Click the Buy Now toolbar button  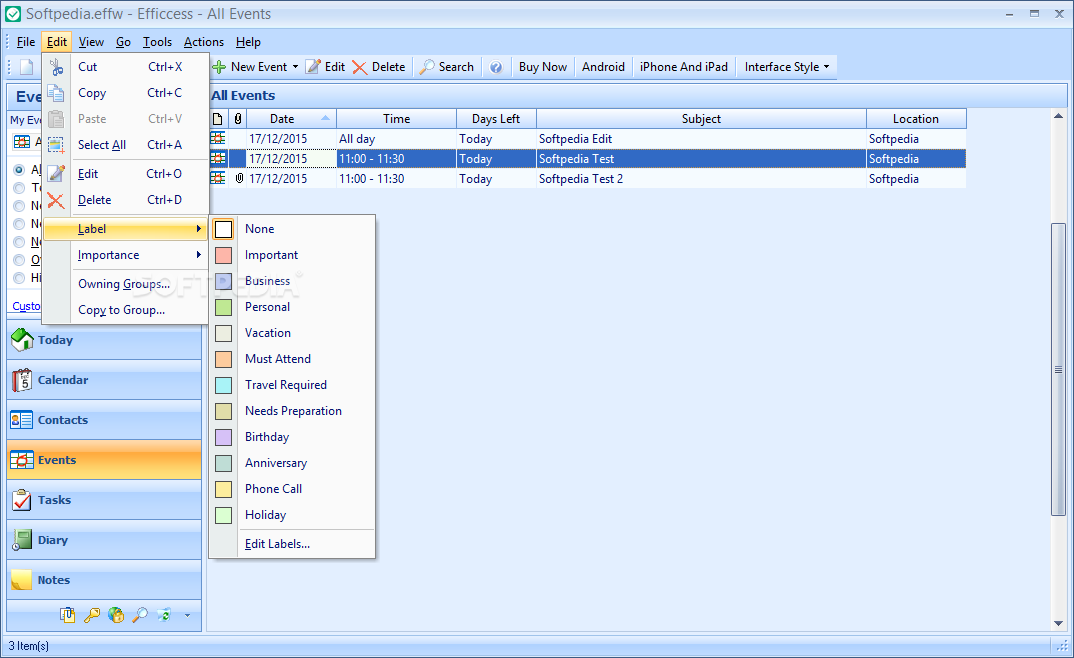(x=542, y=66)
